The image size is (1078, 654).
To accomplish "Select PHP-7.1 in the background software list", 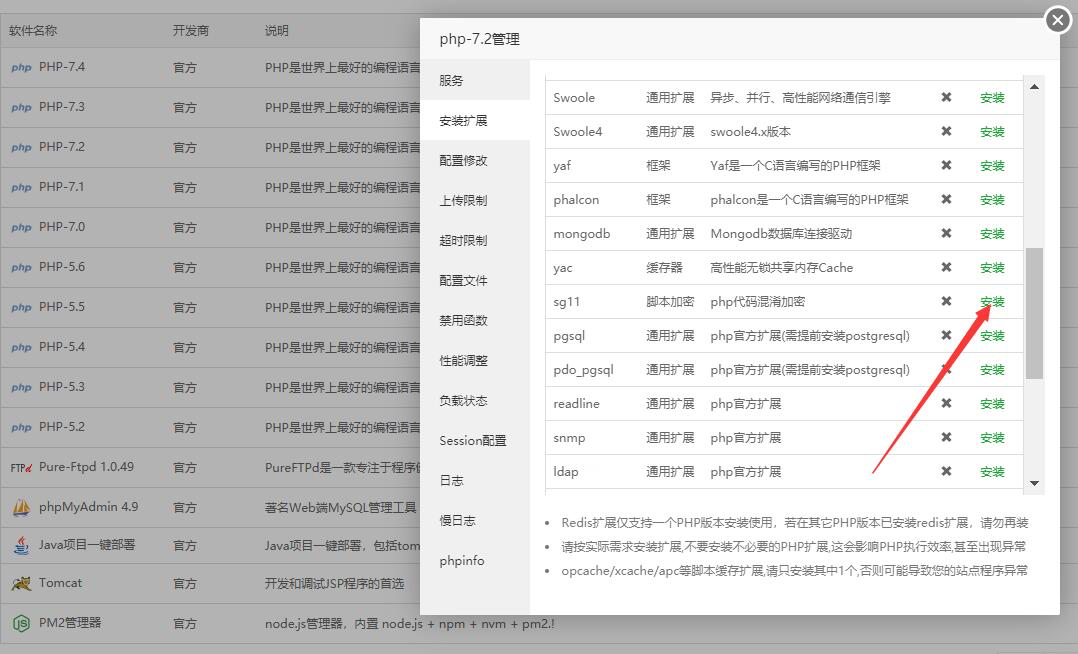I will (62, 186).
